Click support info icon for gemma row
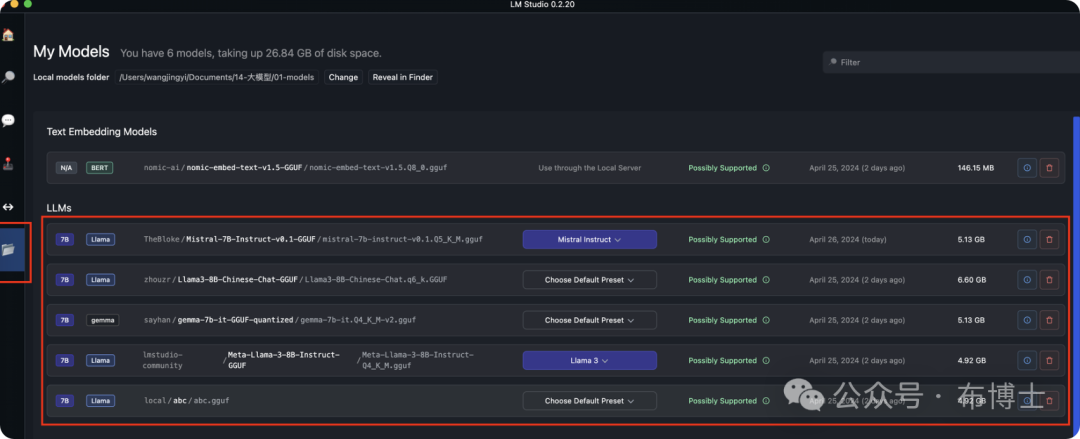The width and height of the screenshot is (1080, 439). click(766, 320)
